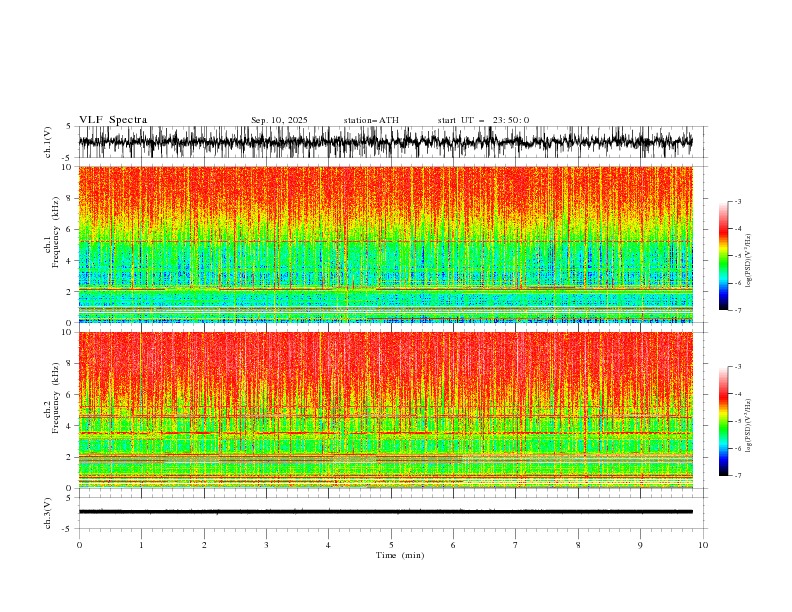Viewport: 792px width, 612px height.
Task: Click the "-7" tick on ch.2 color bar
Action: point(738,476)
